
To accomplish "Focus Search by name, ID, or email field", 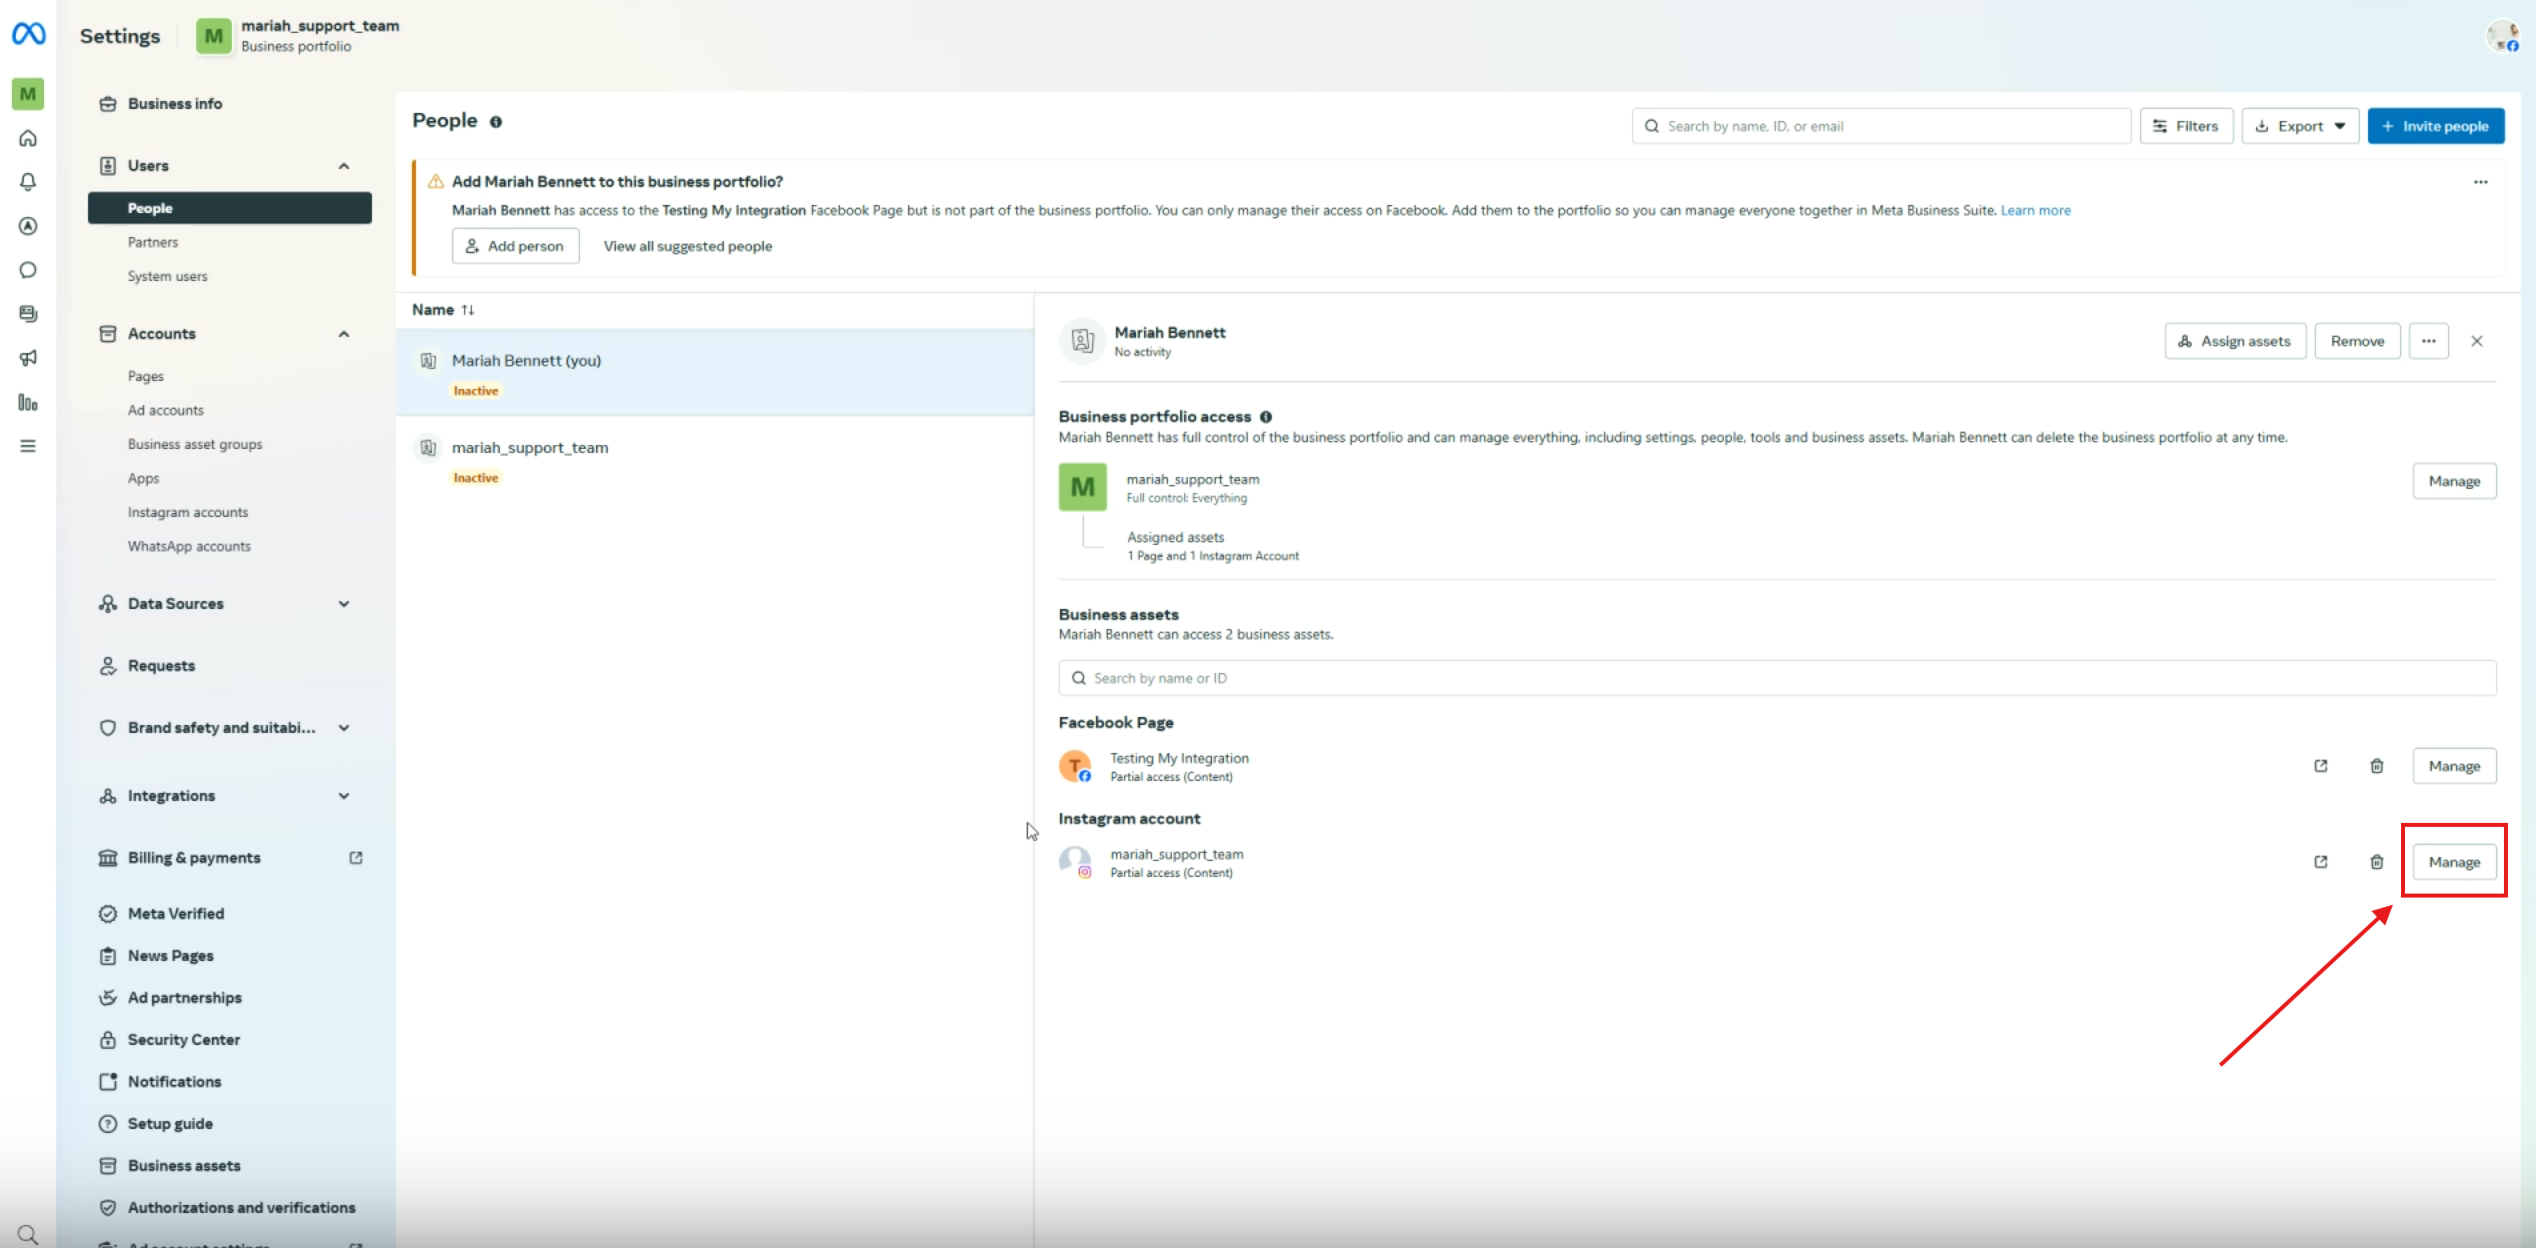I will tap(1881, 126).
